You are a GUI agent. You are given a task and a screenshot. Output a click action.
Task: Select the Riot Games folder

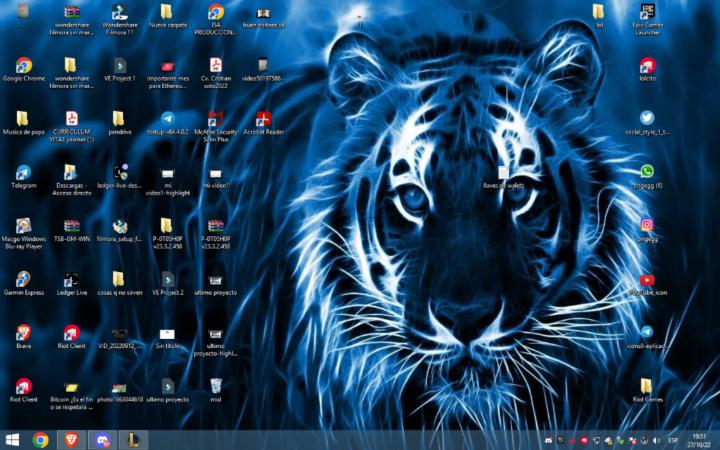click(647, 386)
